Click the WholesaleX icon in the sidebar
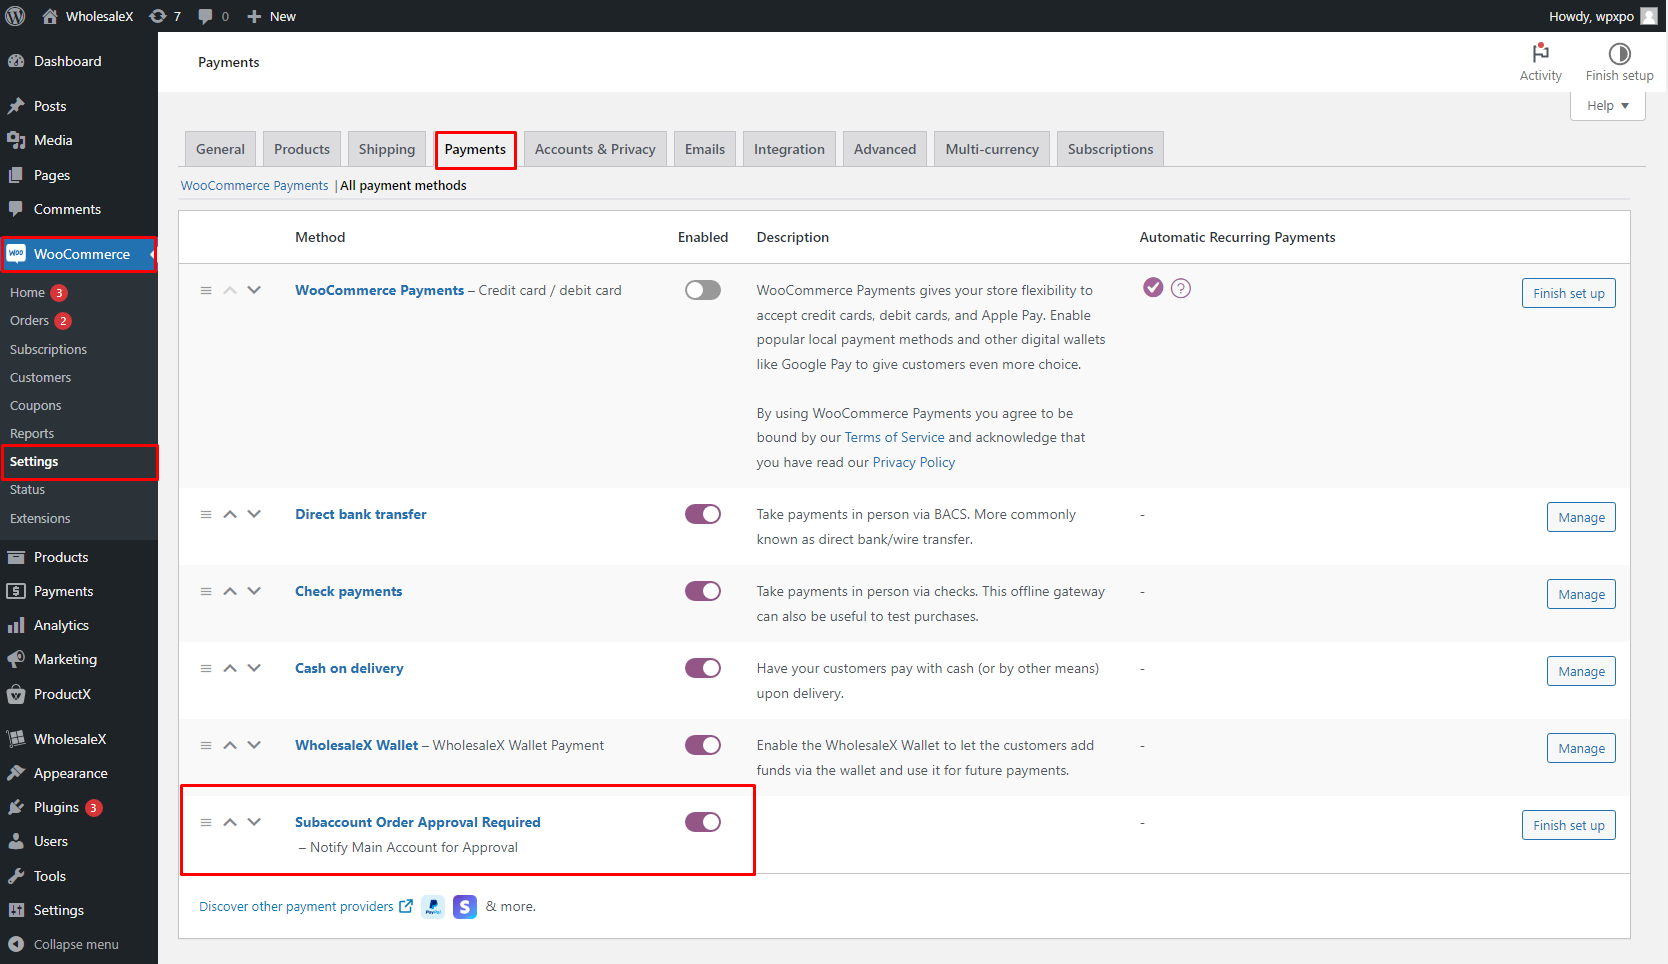Screen dimensions: 1668x964 (16, 739)
